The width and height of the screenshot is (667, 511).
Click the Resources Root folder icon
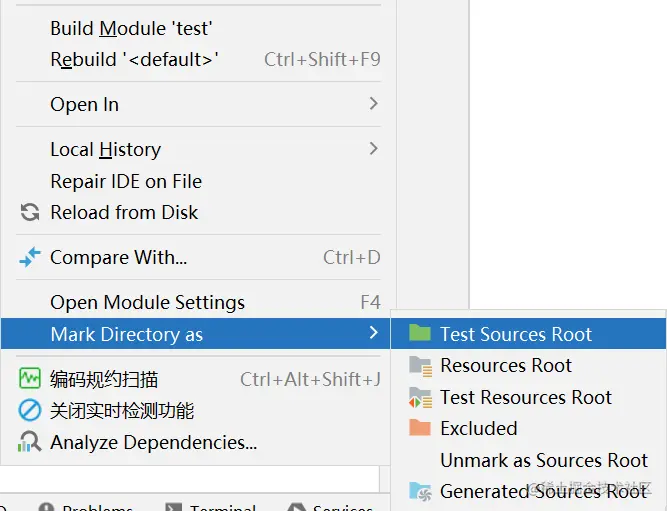tap(420, 366)
